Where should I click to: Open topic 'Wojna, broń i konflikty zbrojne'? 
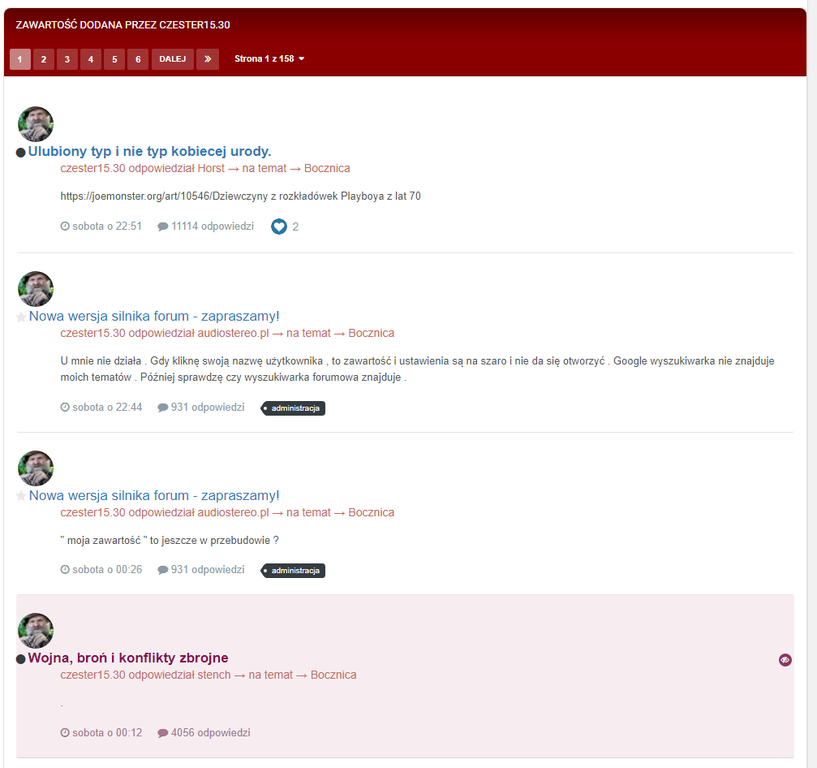[128, 658]
